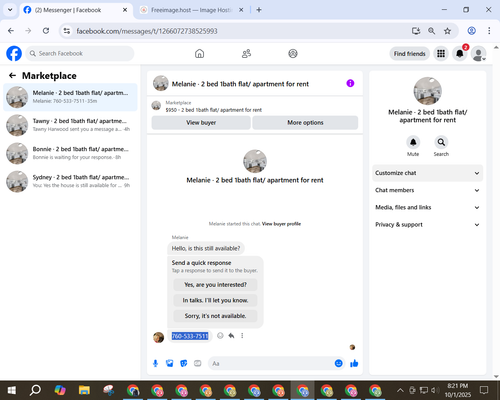Send a thumbs up like
Screen dimensions: 500x400
(354, 363)
